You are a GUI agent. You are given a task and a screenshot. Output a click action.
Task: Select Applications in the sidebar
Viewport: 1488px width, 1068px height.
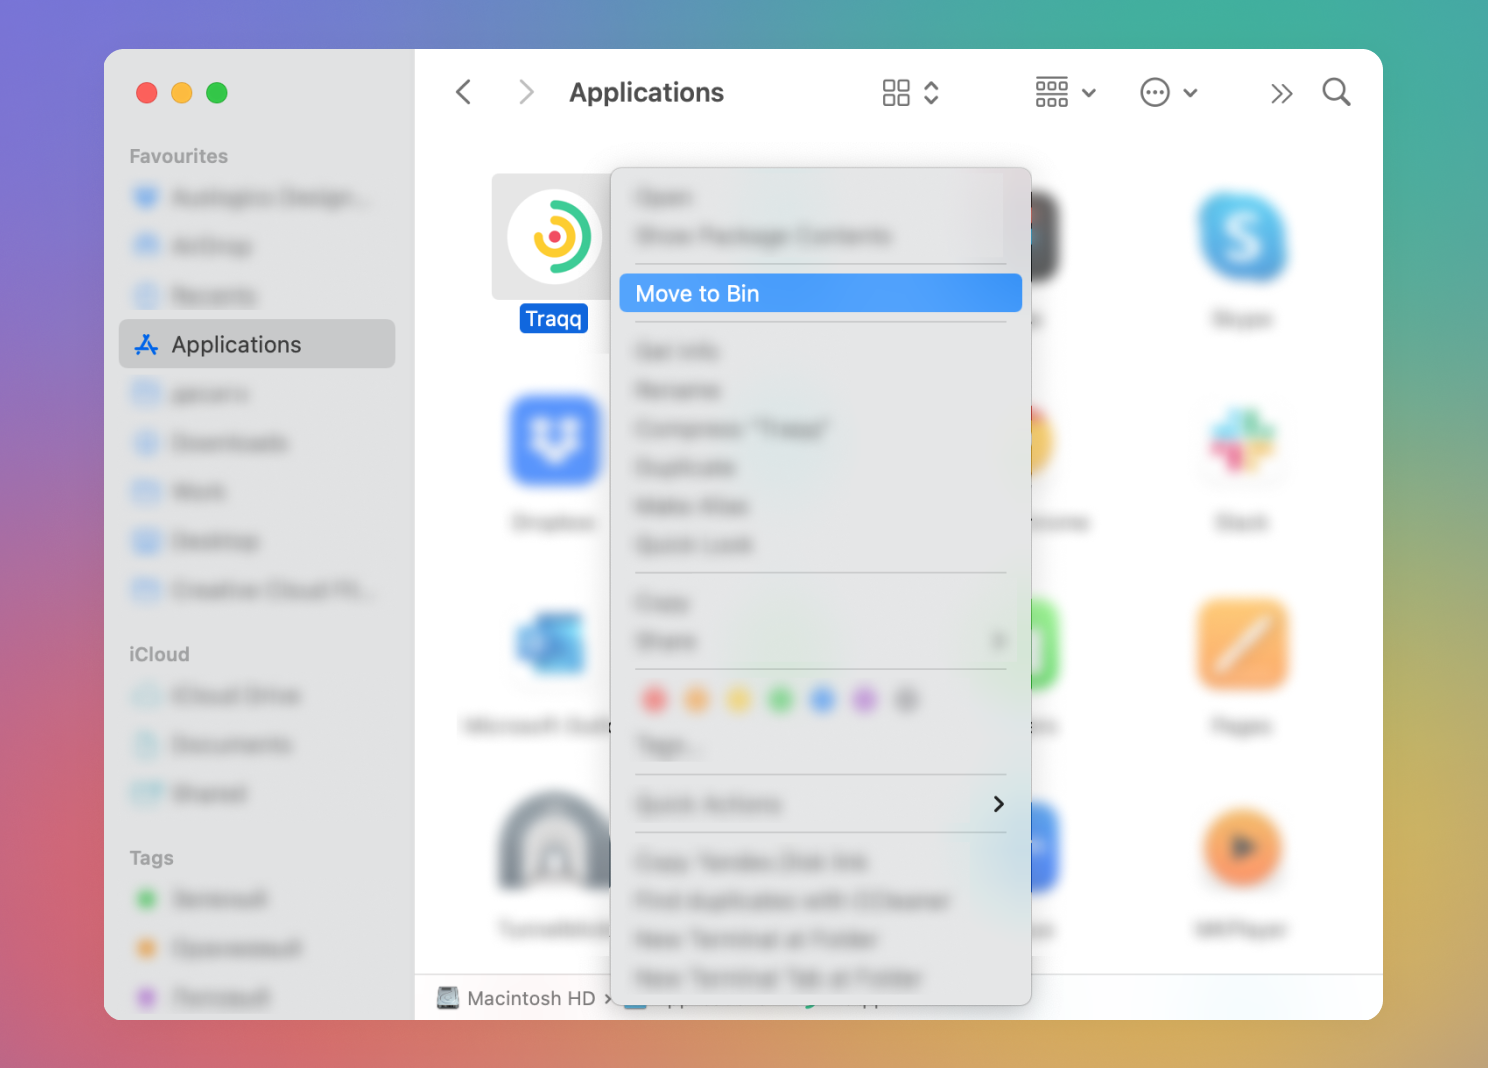point(257,344)
